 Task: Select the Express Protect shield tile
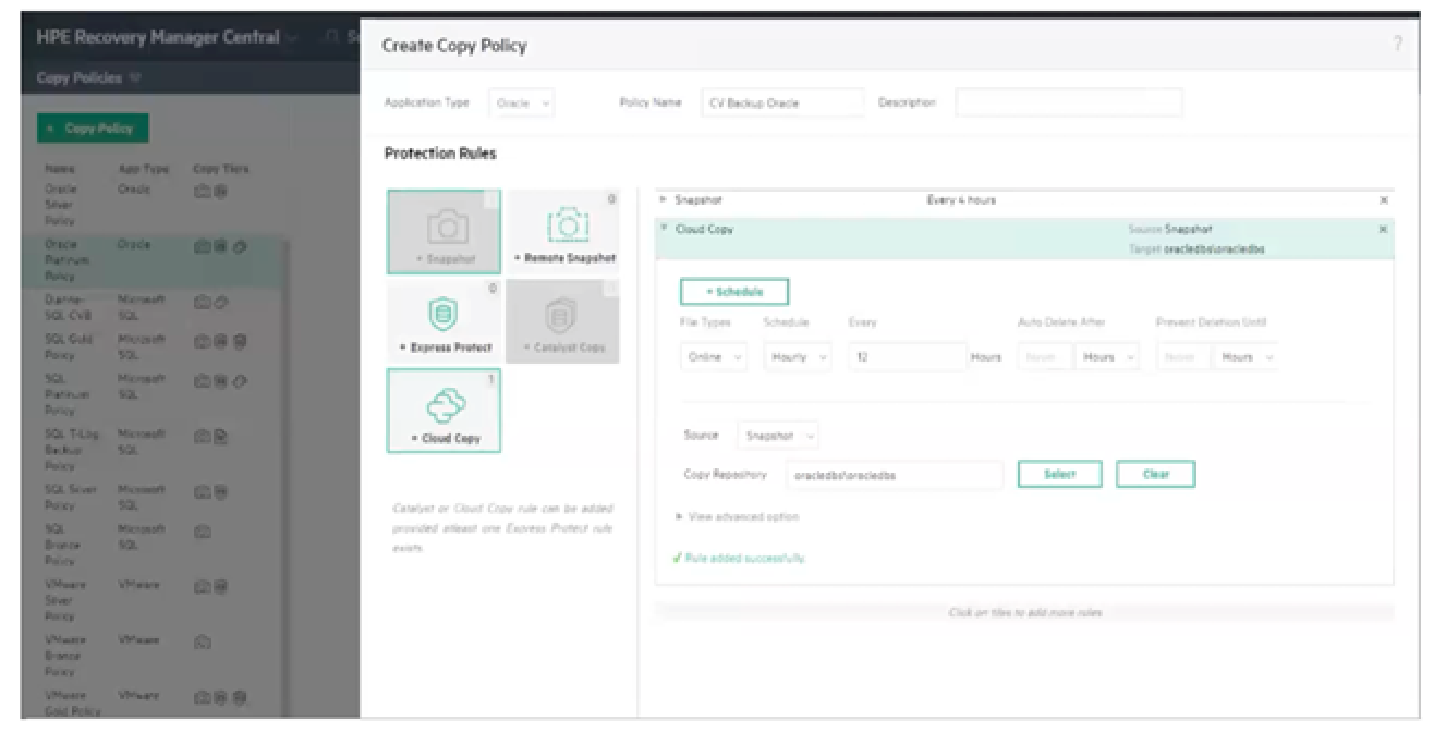click(x=443, y=321)
